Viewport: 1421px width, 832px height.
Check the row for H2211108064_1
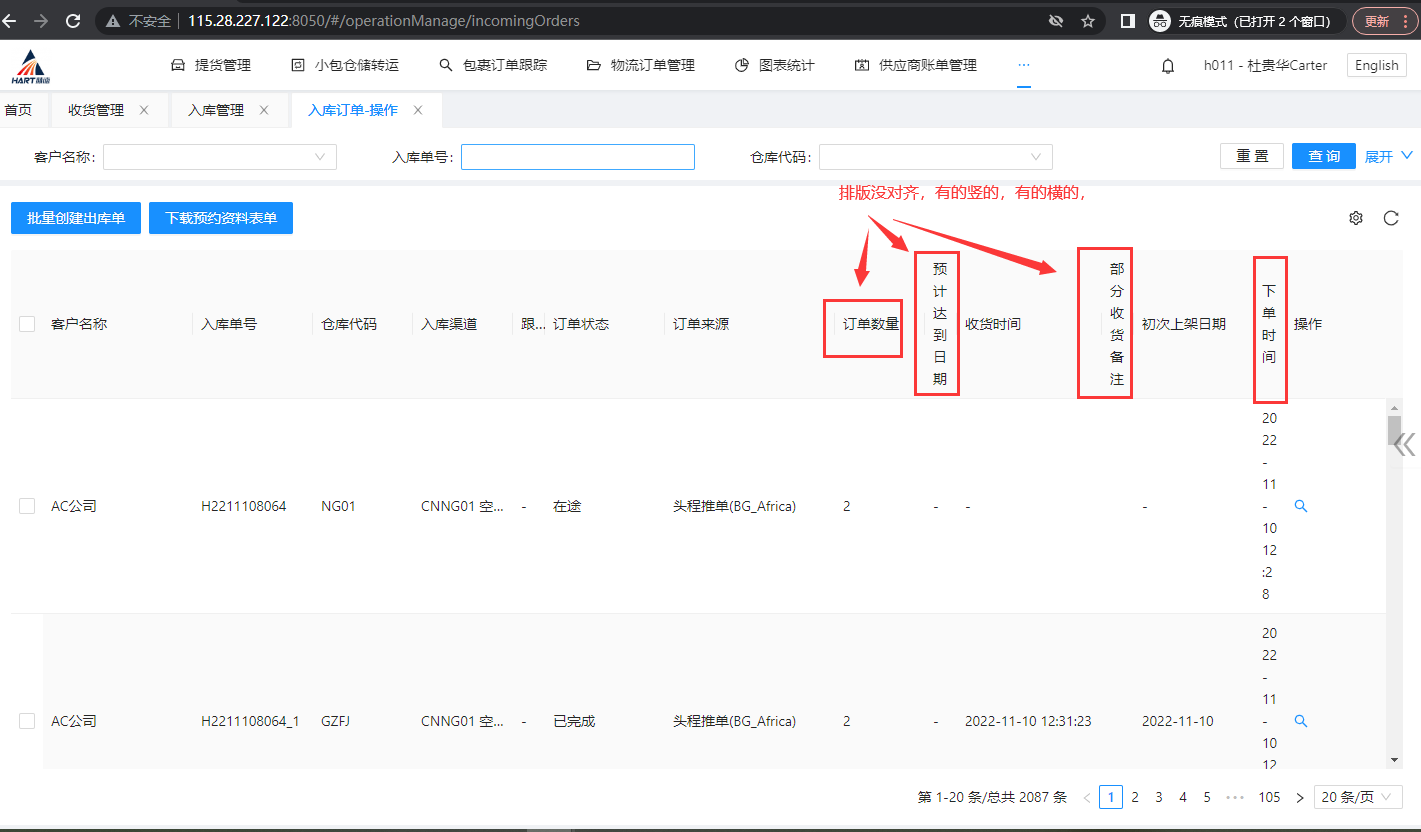pos(27,721)
